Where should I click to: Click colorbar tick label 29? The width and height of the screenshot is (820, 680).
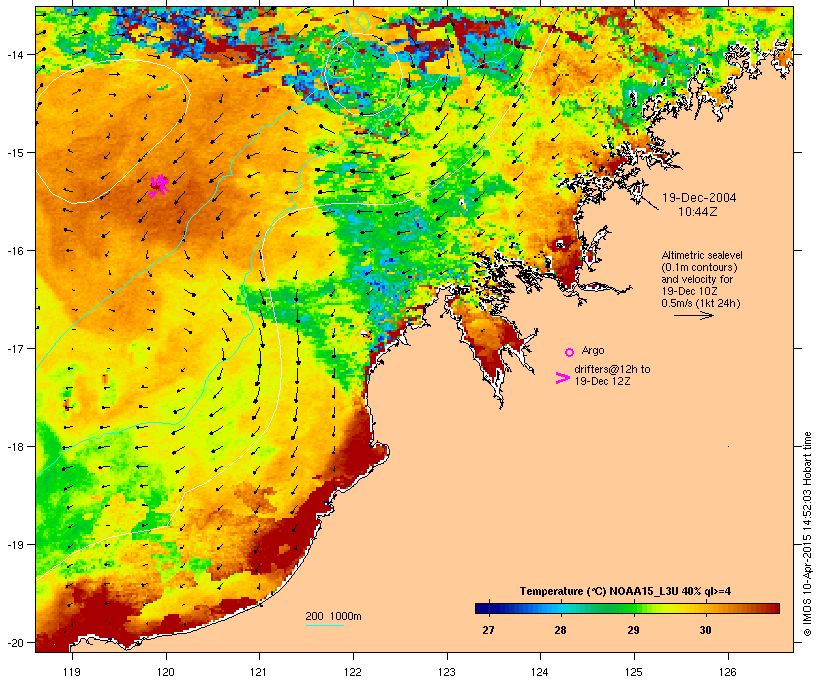(x=633, y=630)
